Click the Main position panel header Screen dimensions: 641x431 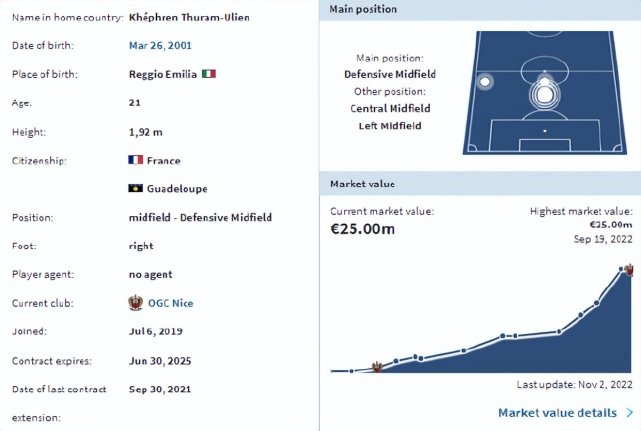[x=480, y=10]
